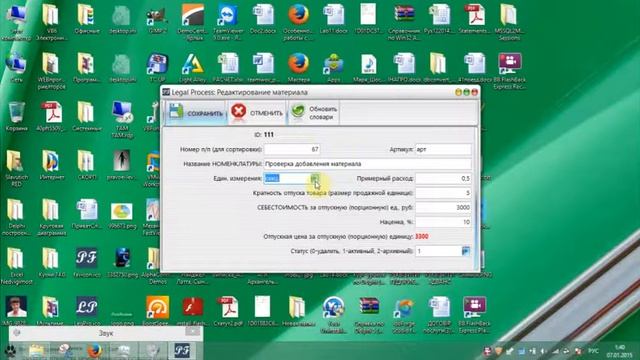Click the PF application taskbar button
Image resolution: width=640 pixels, height=360 pixels.
click(x=182, y=351)
